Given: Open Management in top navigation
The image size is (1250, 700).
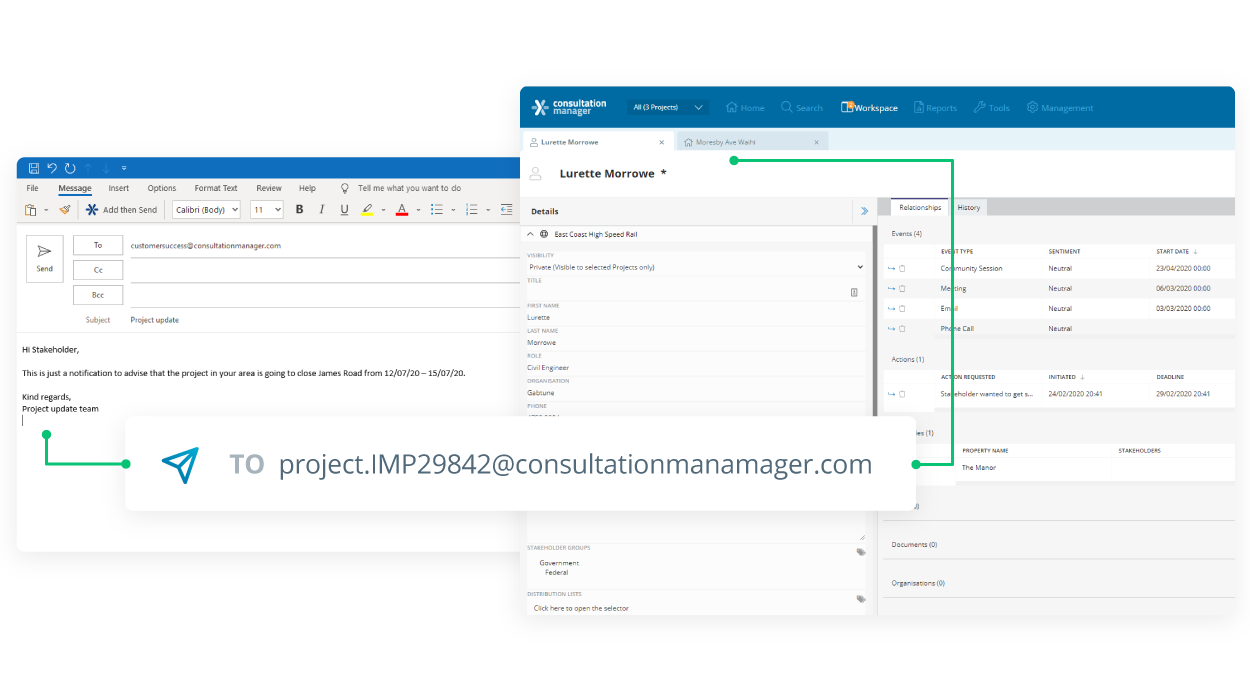Looking at the screenshot, I should pyautogui.click(x=1059, y=107).
